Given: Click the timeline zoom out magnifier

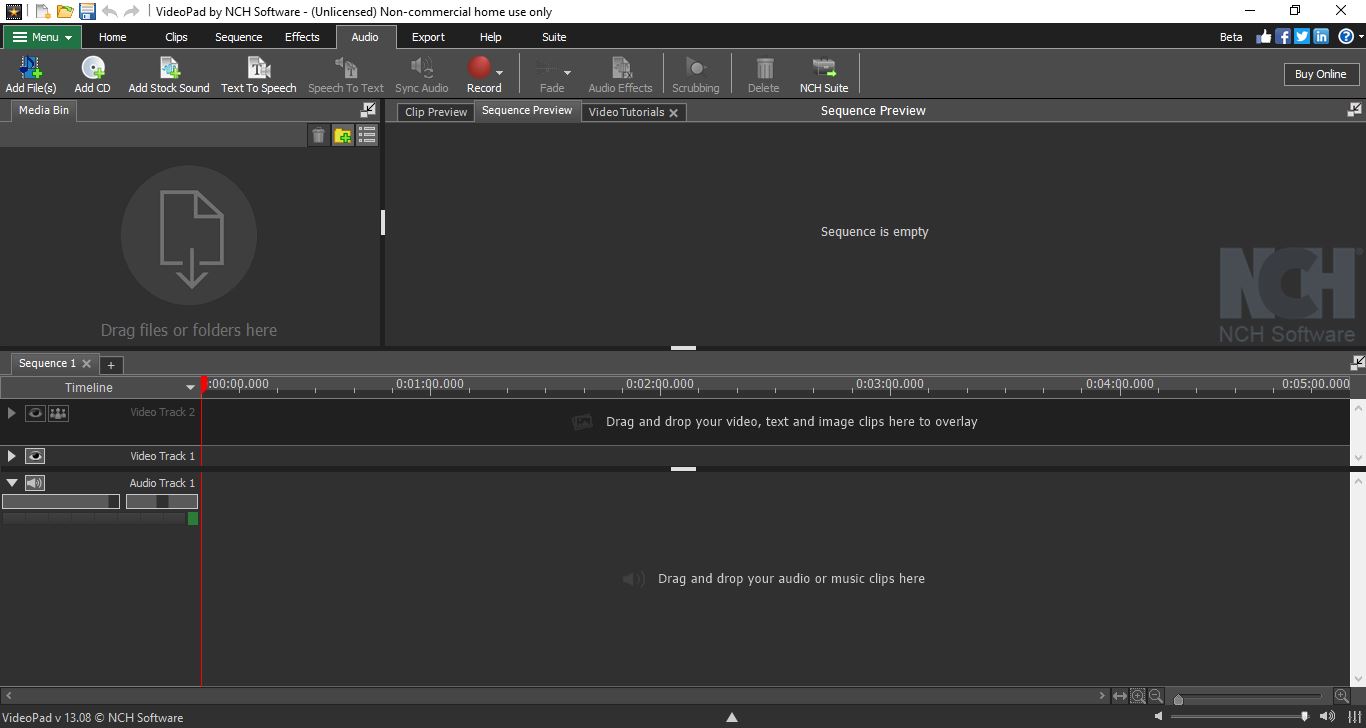Looking at the screenshot, I should pyautogui.click(x=1156, y=696).
